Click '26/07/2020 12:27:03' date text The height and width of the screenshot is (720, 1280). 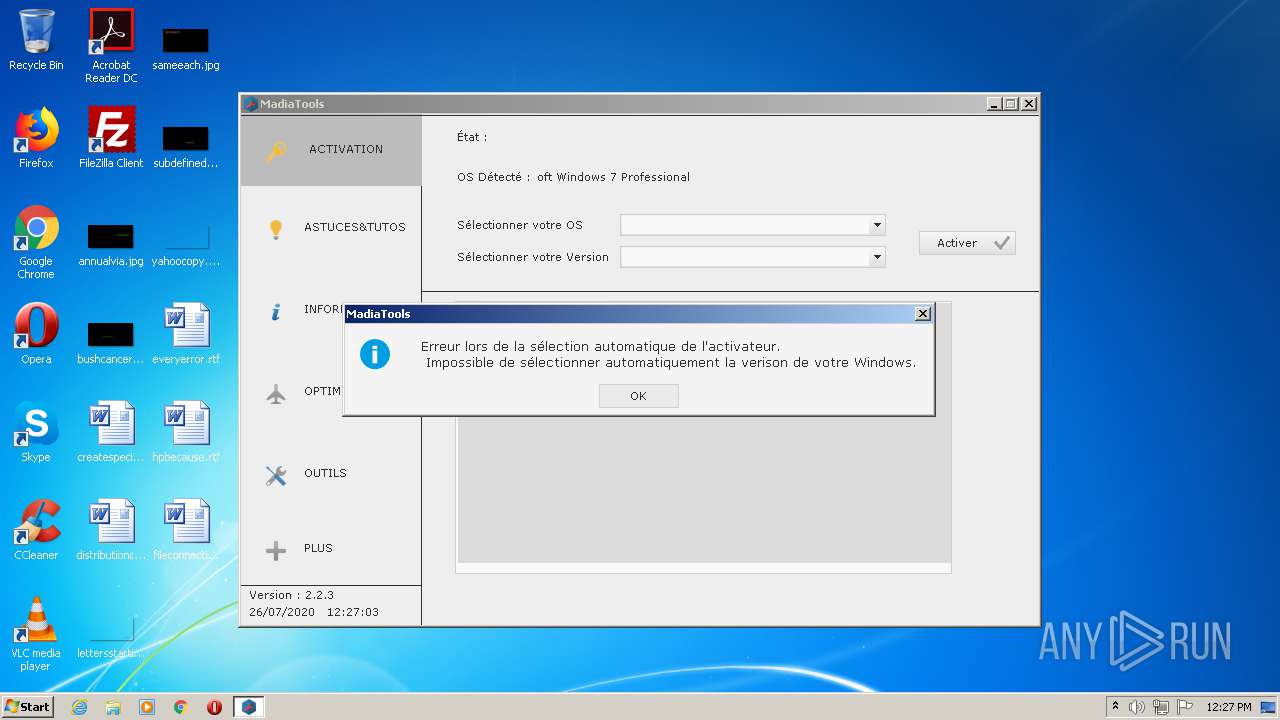[x=314, y=612]
